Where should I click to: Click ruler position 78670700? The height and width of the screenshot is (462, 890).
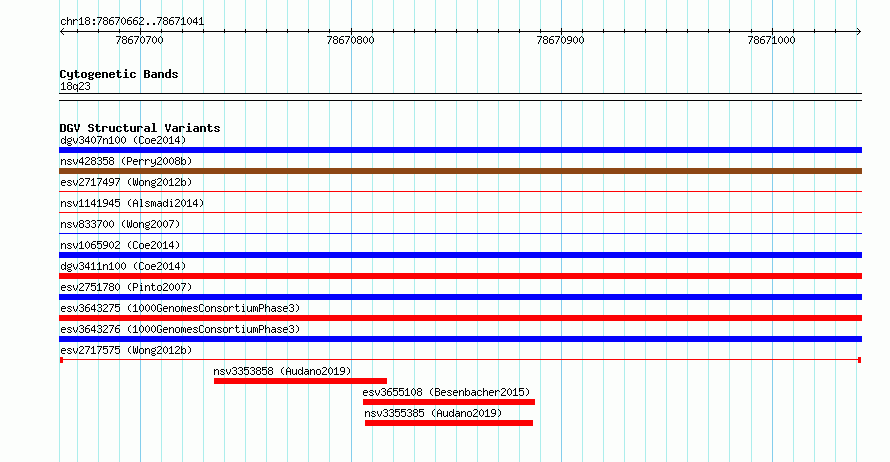click(x=139, y=40)
